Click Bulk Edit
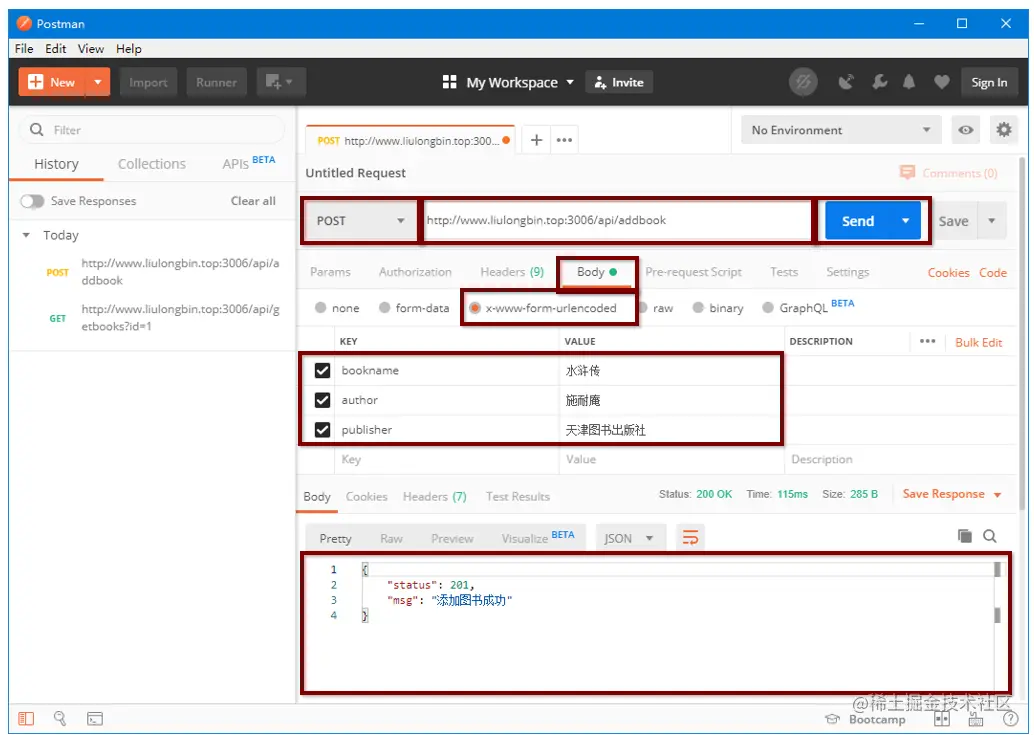The height and width of the screenshot is (735, 1034). [979, 343]
